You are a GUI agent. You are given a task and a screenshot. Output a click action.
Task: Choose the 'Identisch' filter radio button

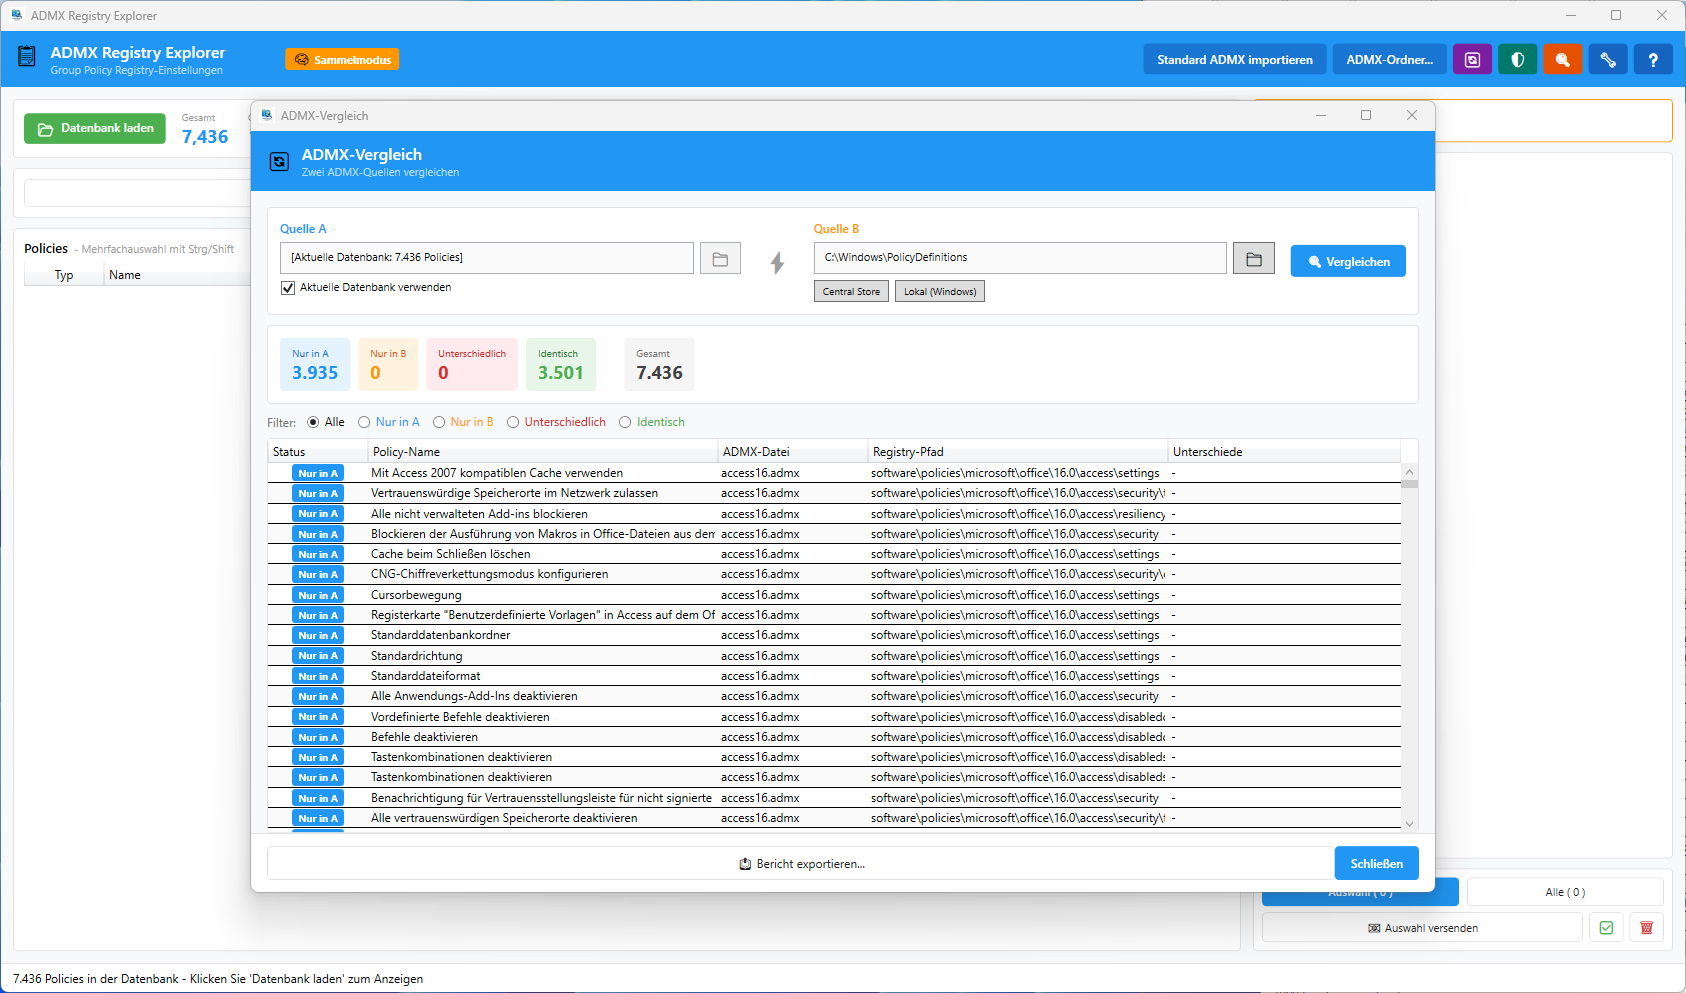coord(625,422)
